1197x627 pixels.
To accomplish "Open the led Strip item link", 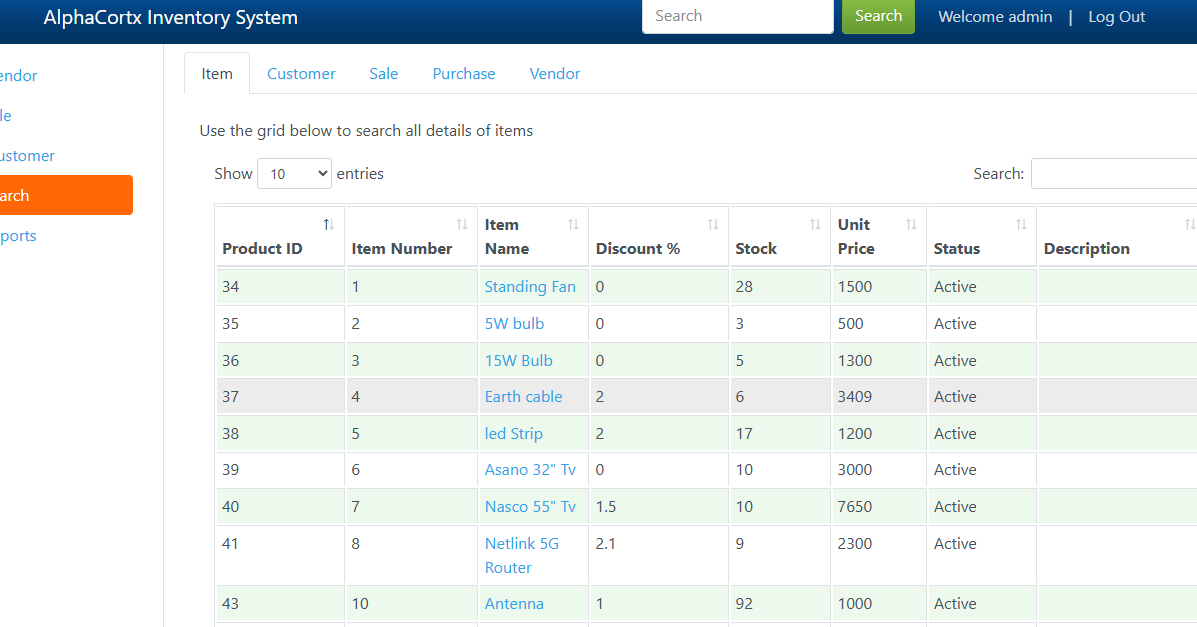I will click(x=513, y=433).
